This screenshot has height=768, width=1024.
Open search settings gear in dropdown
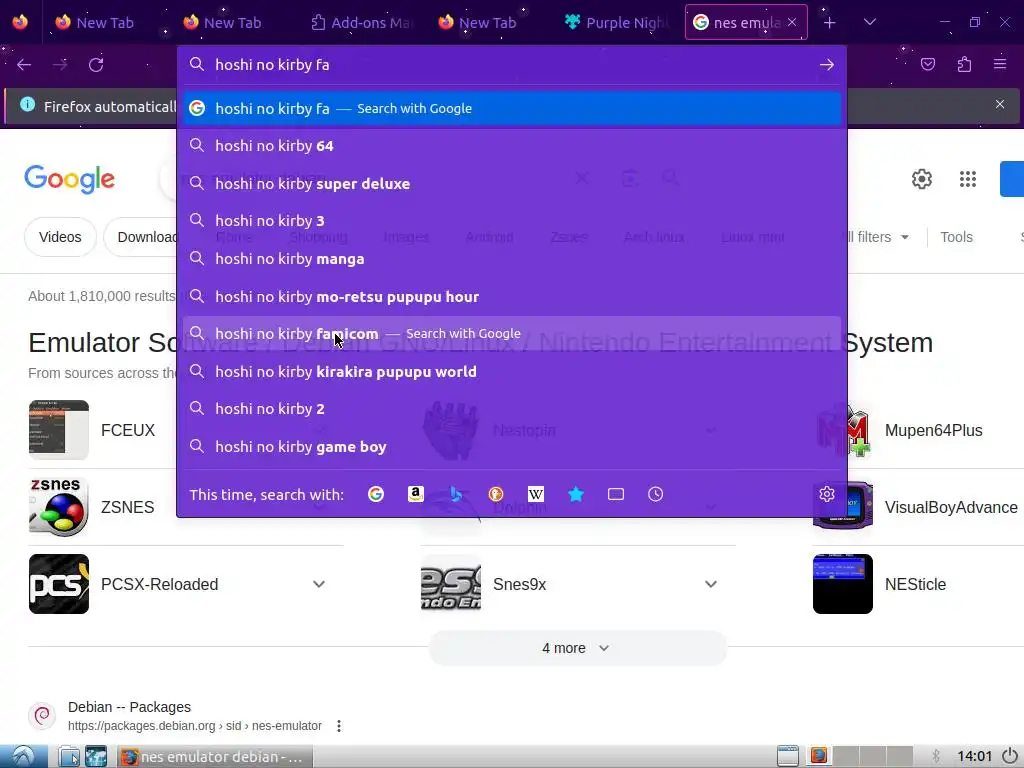[x=827, y=494]
